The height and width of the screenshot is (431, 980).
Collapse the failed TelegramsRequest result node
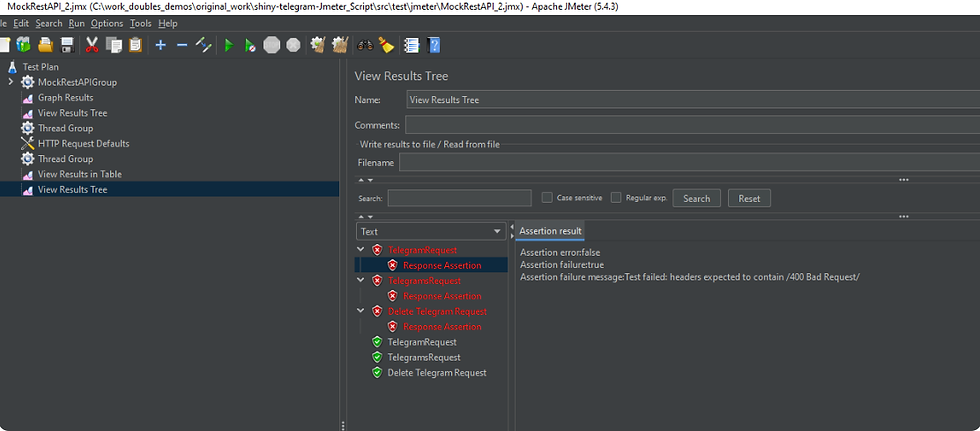click(361, 280)
